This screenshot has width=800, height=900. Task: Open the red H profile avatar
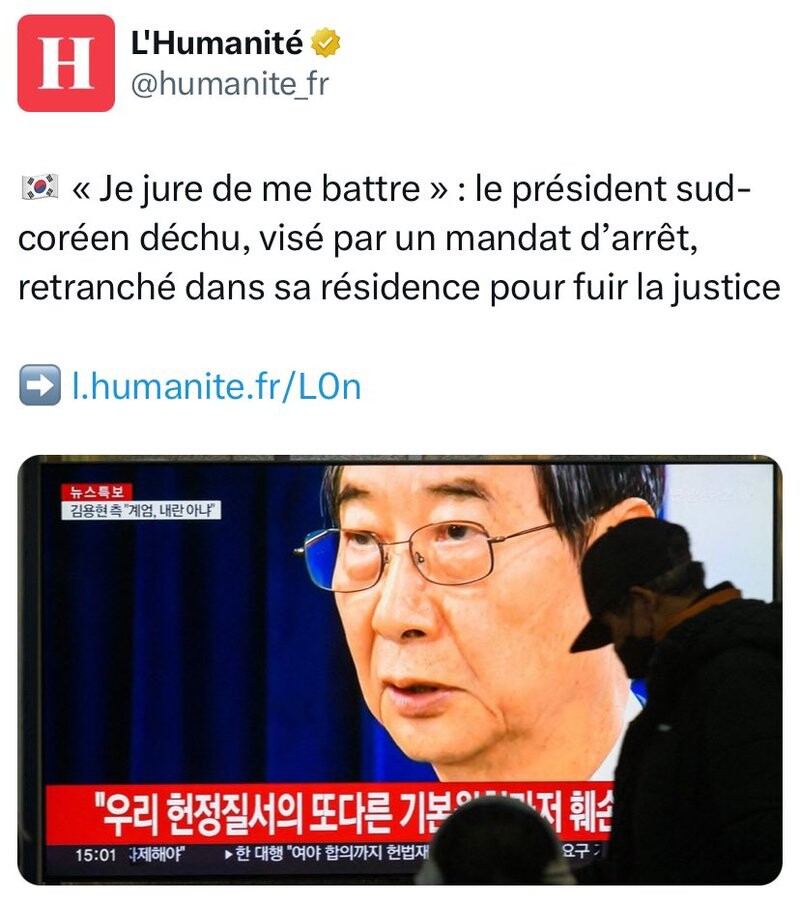[x=66, y=63]
